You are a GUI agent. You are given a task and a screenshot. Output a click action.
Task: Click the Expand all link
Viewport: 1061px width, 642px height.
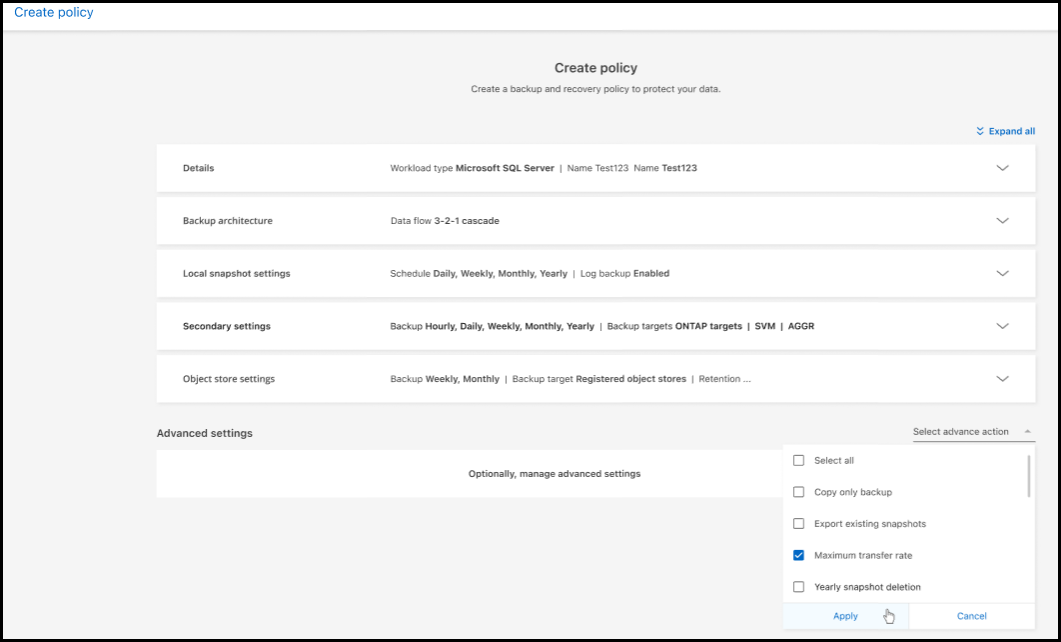coord(1011,131)
